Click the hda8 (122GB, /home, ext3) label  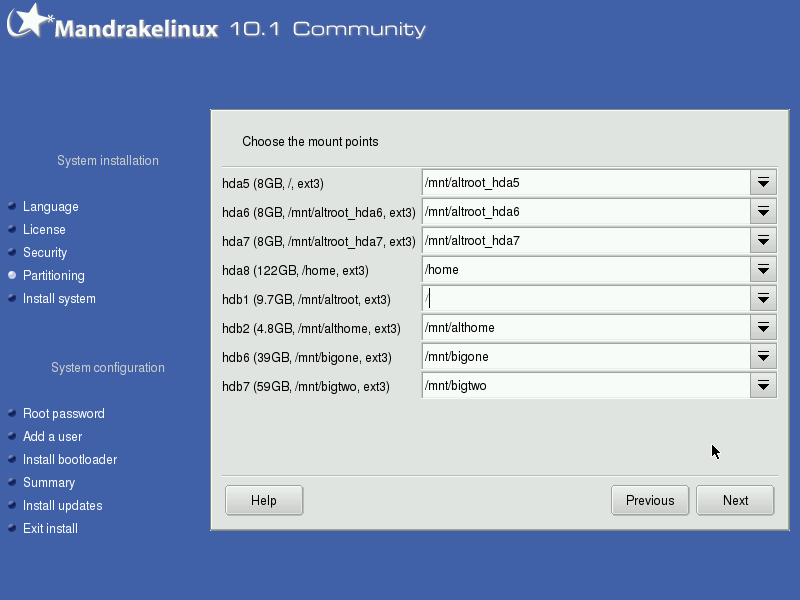(295, 270)
